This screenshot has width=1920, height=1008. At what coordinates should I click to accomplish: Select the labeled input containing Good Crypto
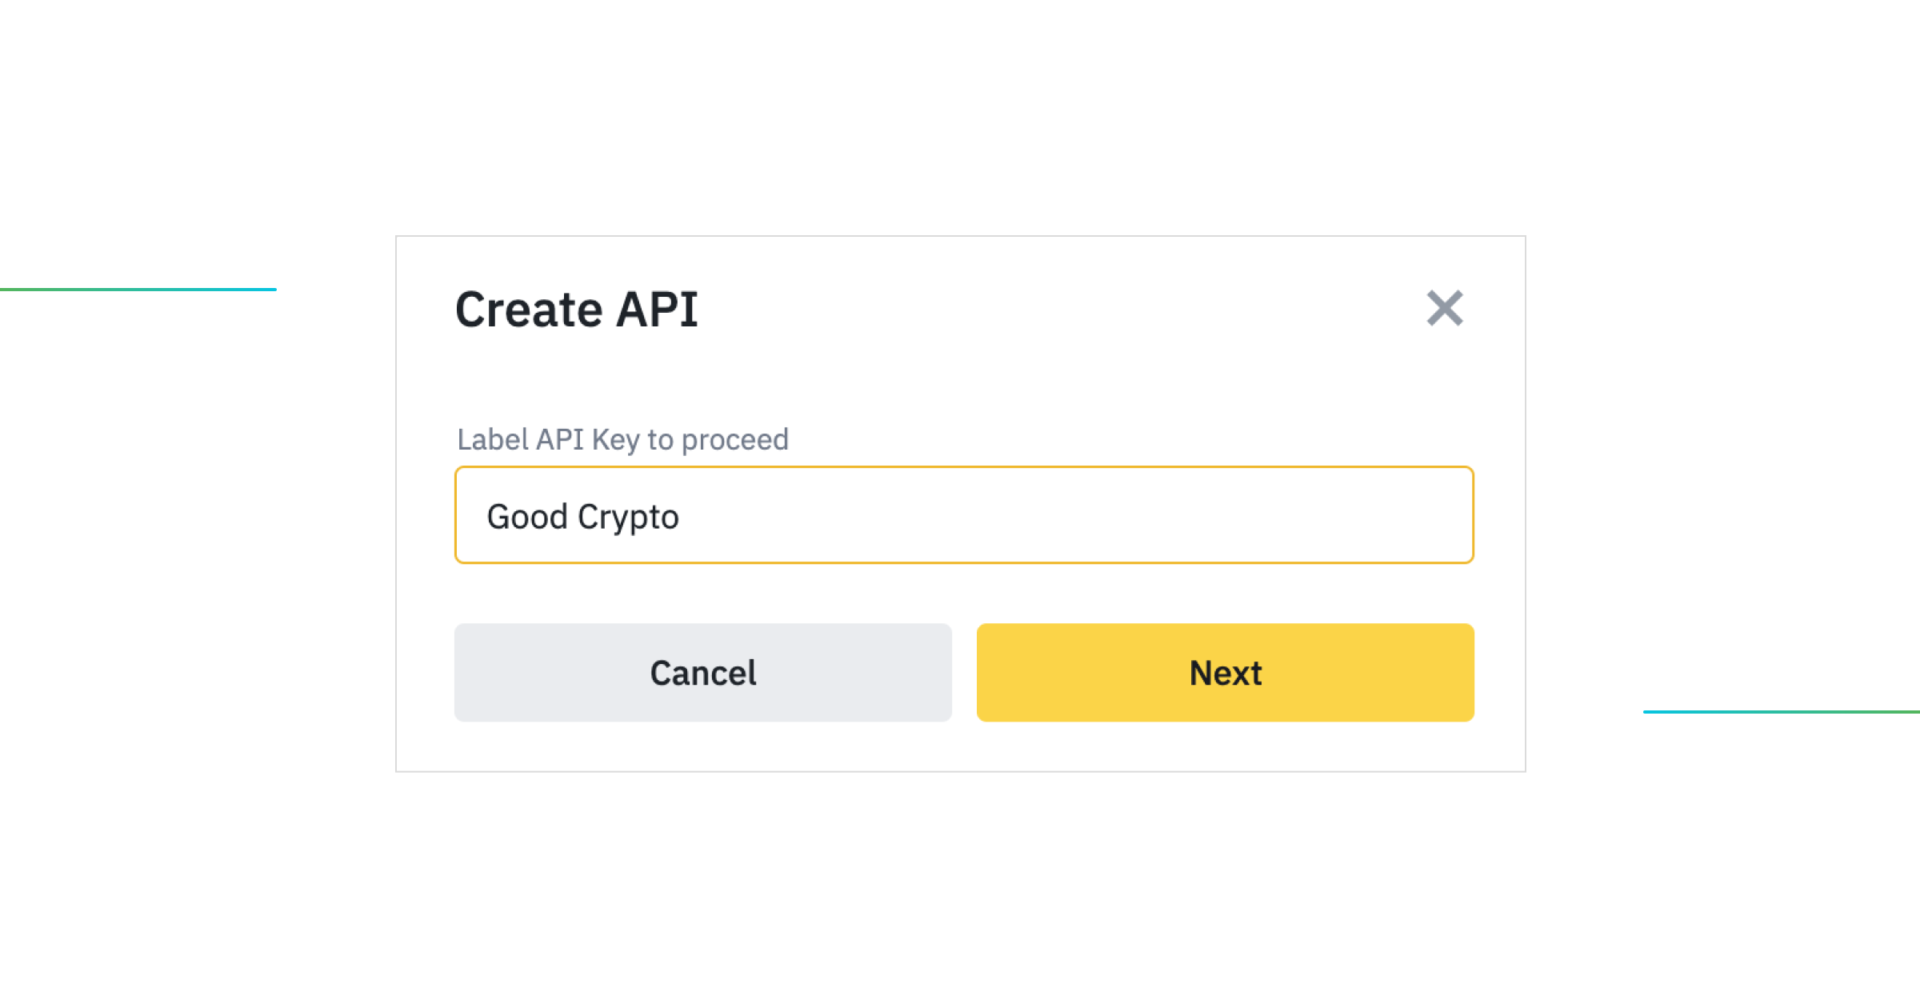point(963,515)
